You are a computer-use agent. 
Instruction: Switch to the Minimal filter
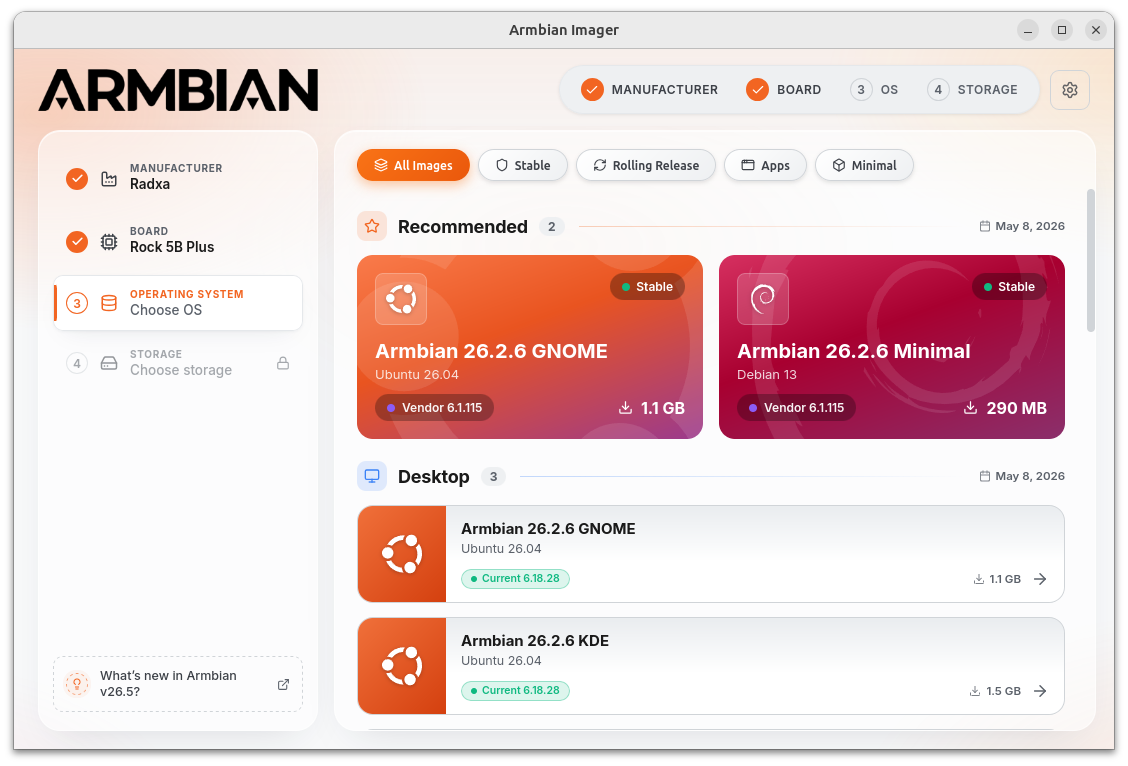(x=864, y=165)
